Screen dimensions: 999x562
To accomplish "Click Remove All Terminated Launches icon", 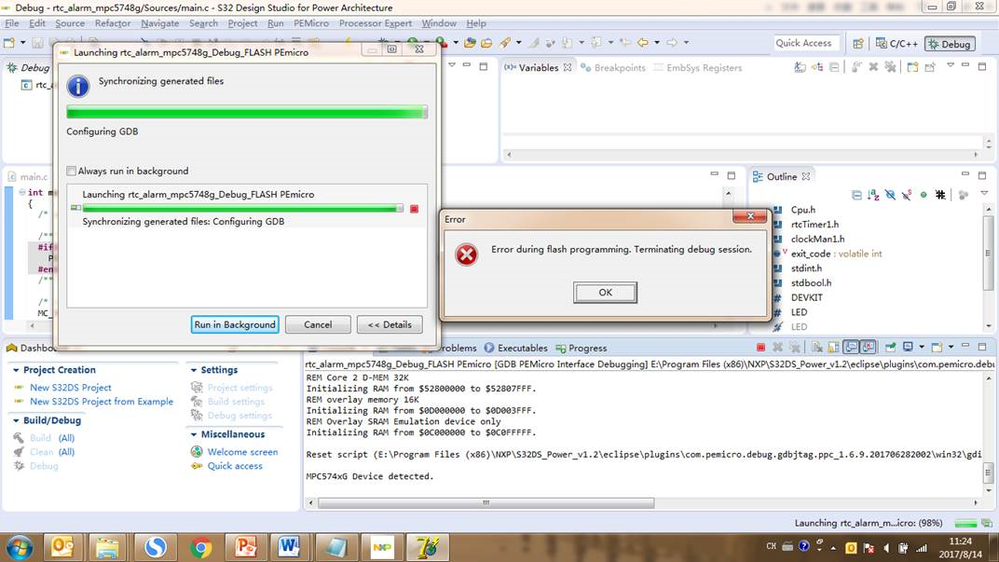I will (x=794, y=347).
